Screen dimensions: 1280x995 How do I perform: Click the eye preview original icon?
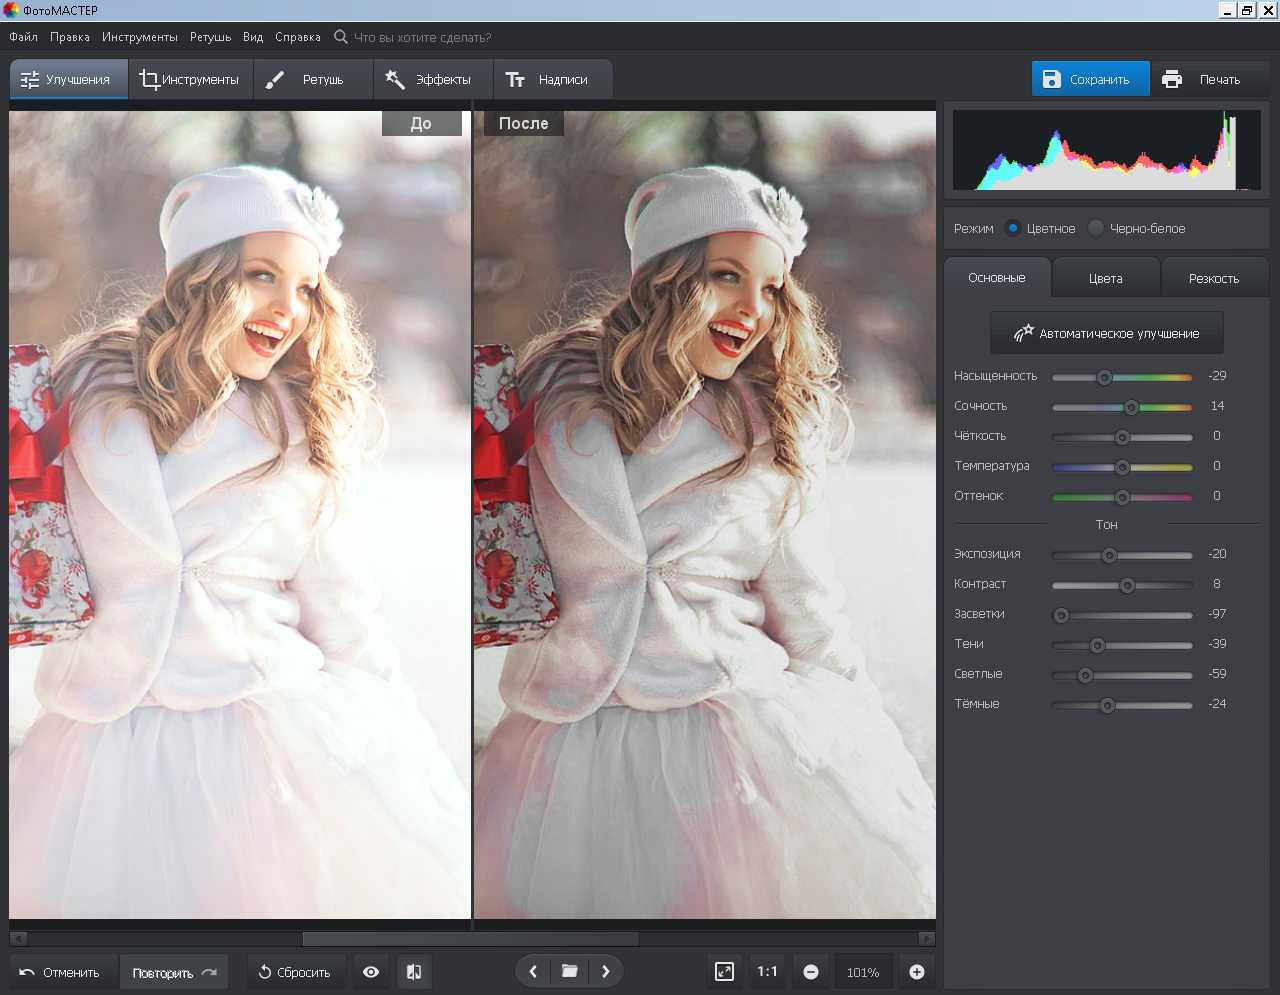tap(371, 972)
